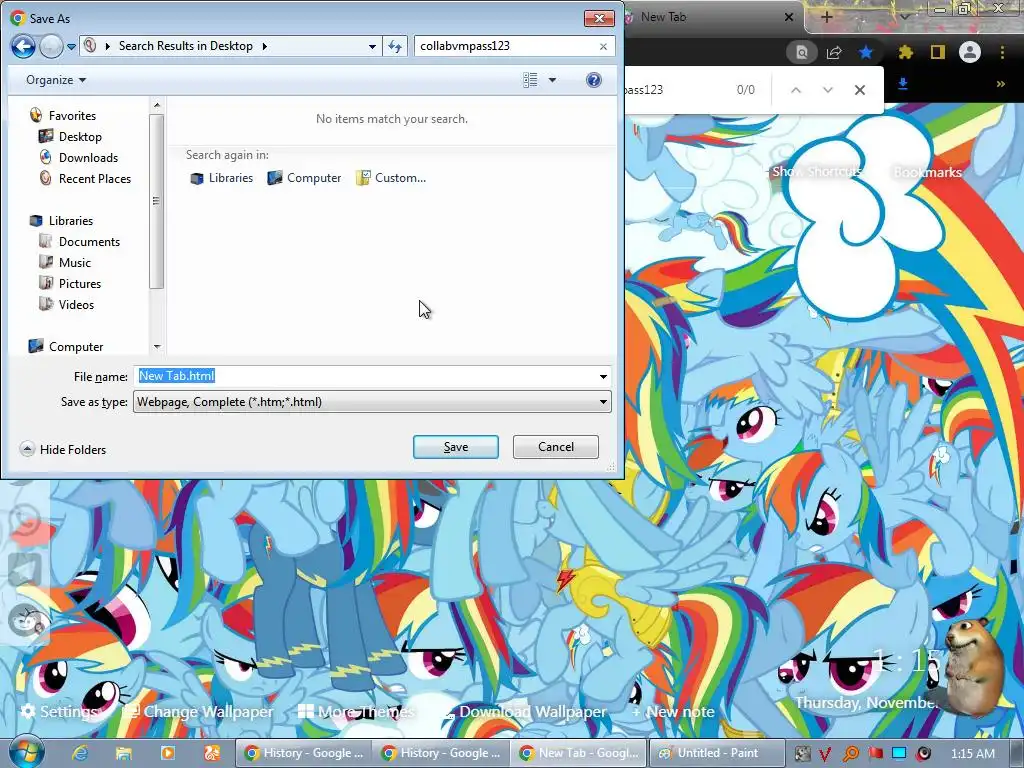The width and height of the screenshot is (1024, 768).
Task: Open the Chrome profile avatar
Action: pyautogui.click(x=969, y=52)
